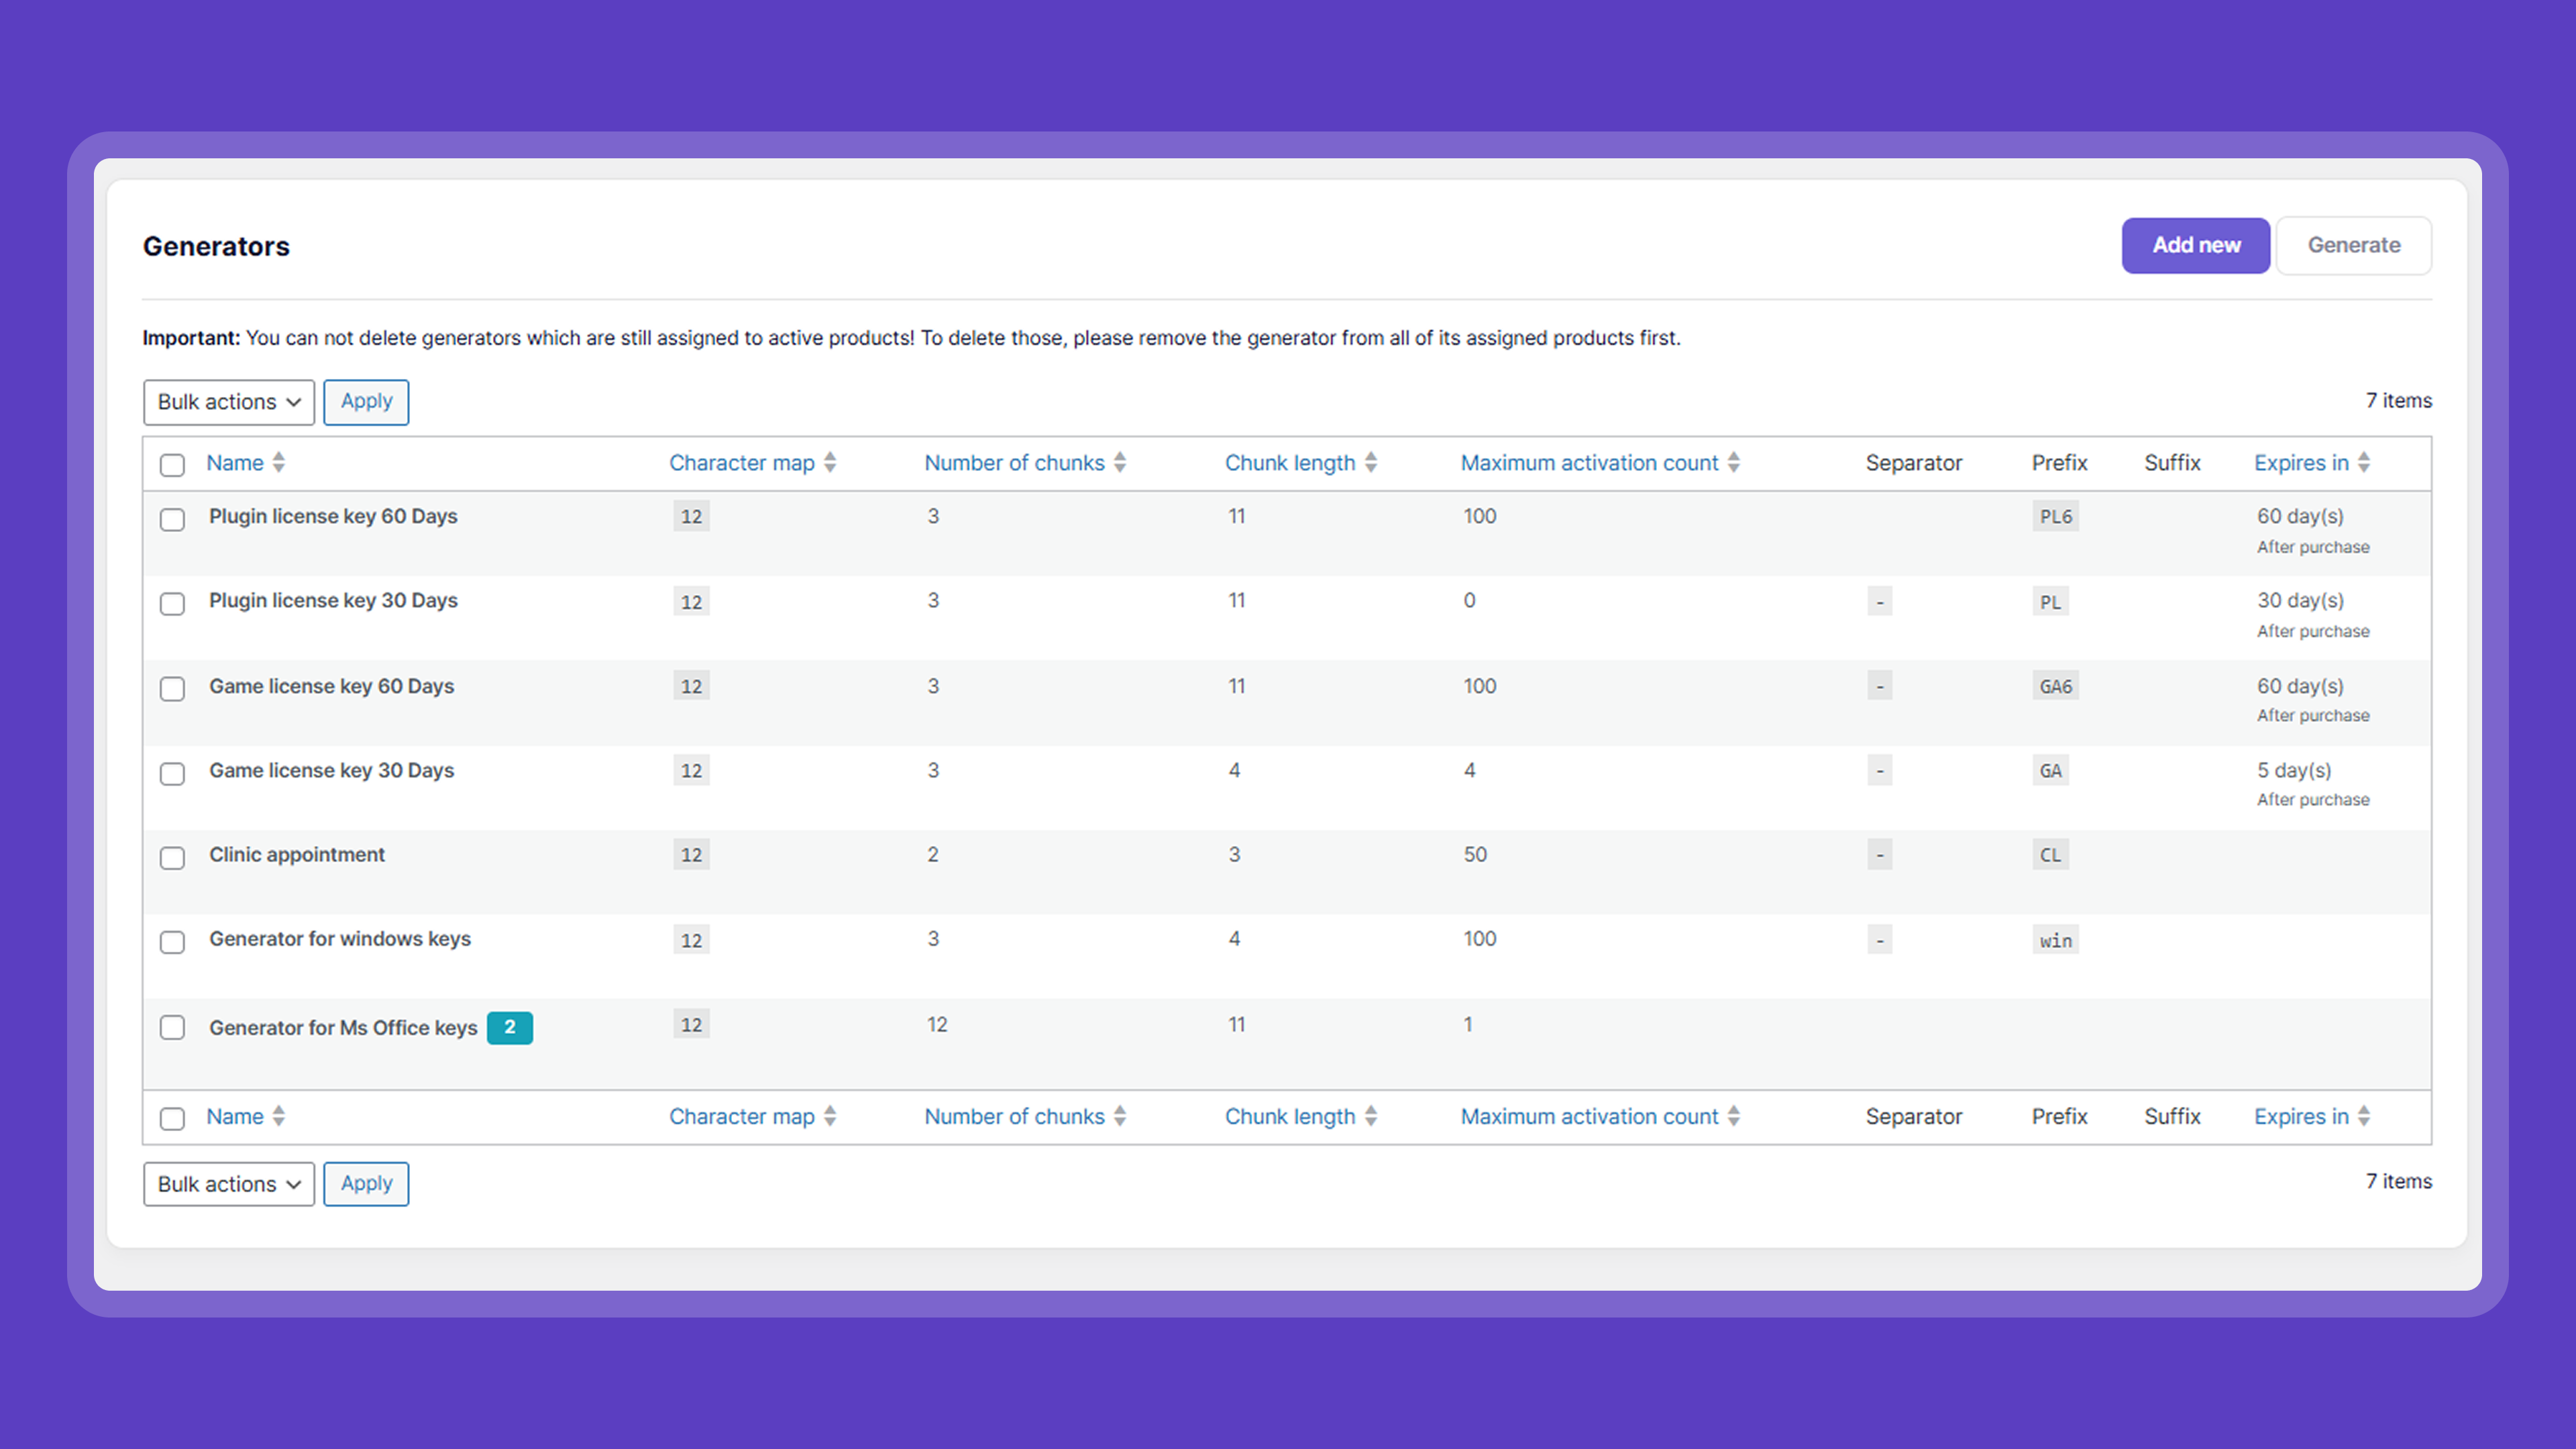The height and width of the screenshot is (1449, 2576).
Task: Open Game license key 30 Days generator
Action: [x=331, y=770]
